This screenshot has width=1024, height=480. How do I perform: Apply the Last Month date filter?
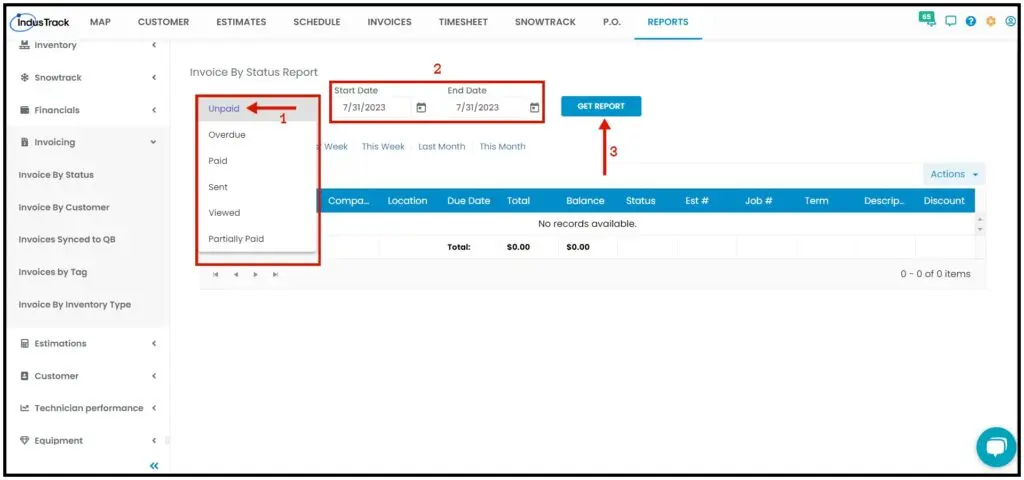pos(441,147)
